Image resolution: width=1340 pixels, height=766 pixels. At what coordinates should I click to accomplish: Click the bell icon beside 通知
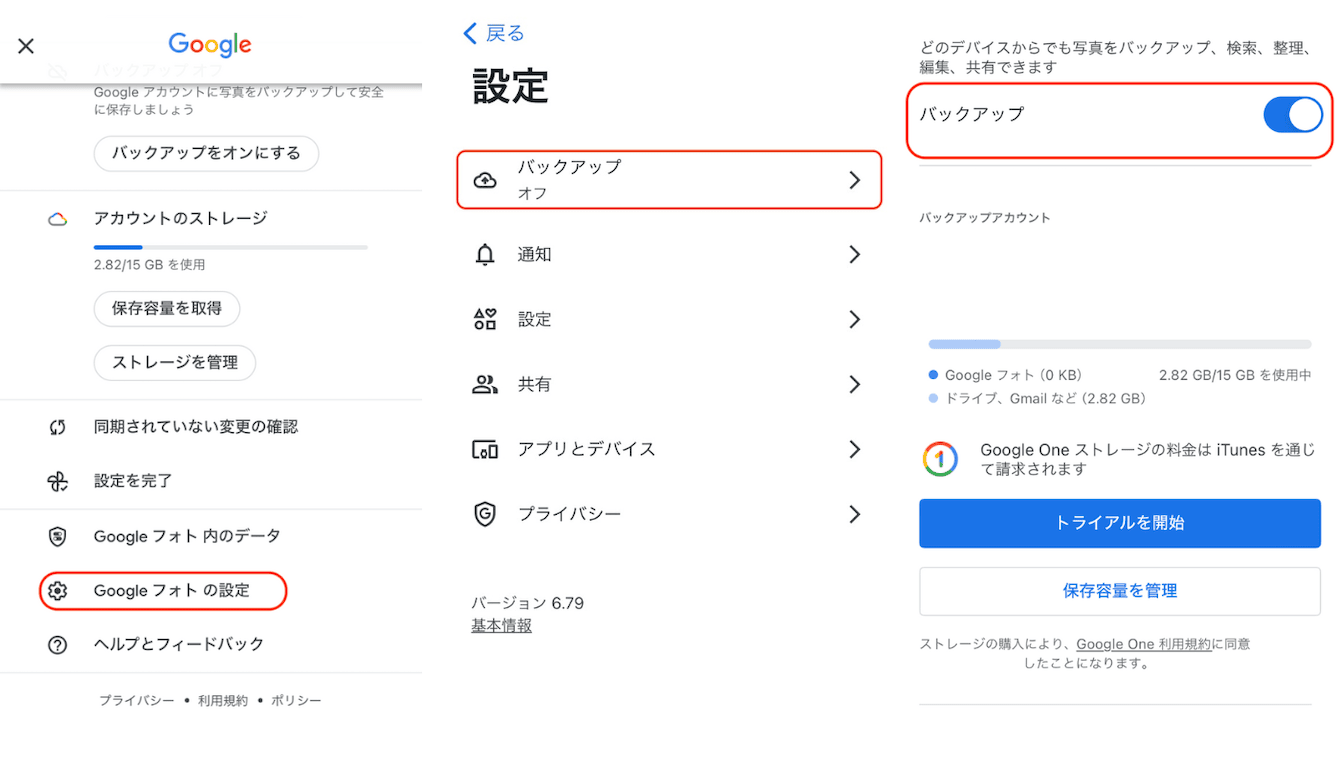(485, 255)
